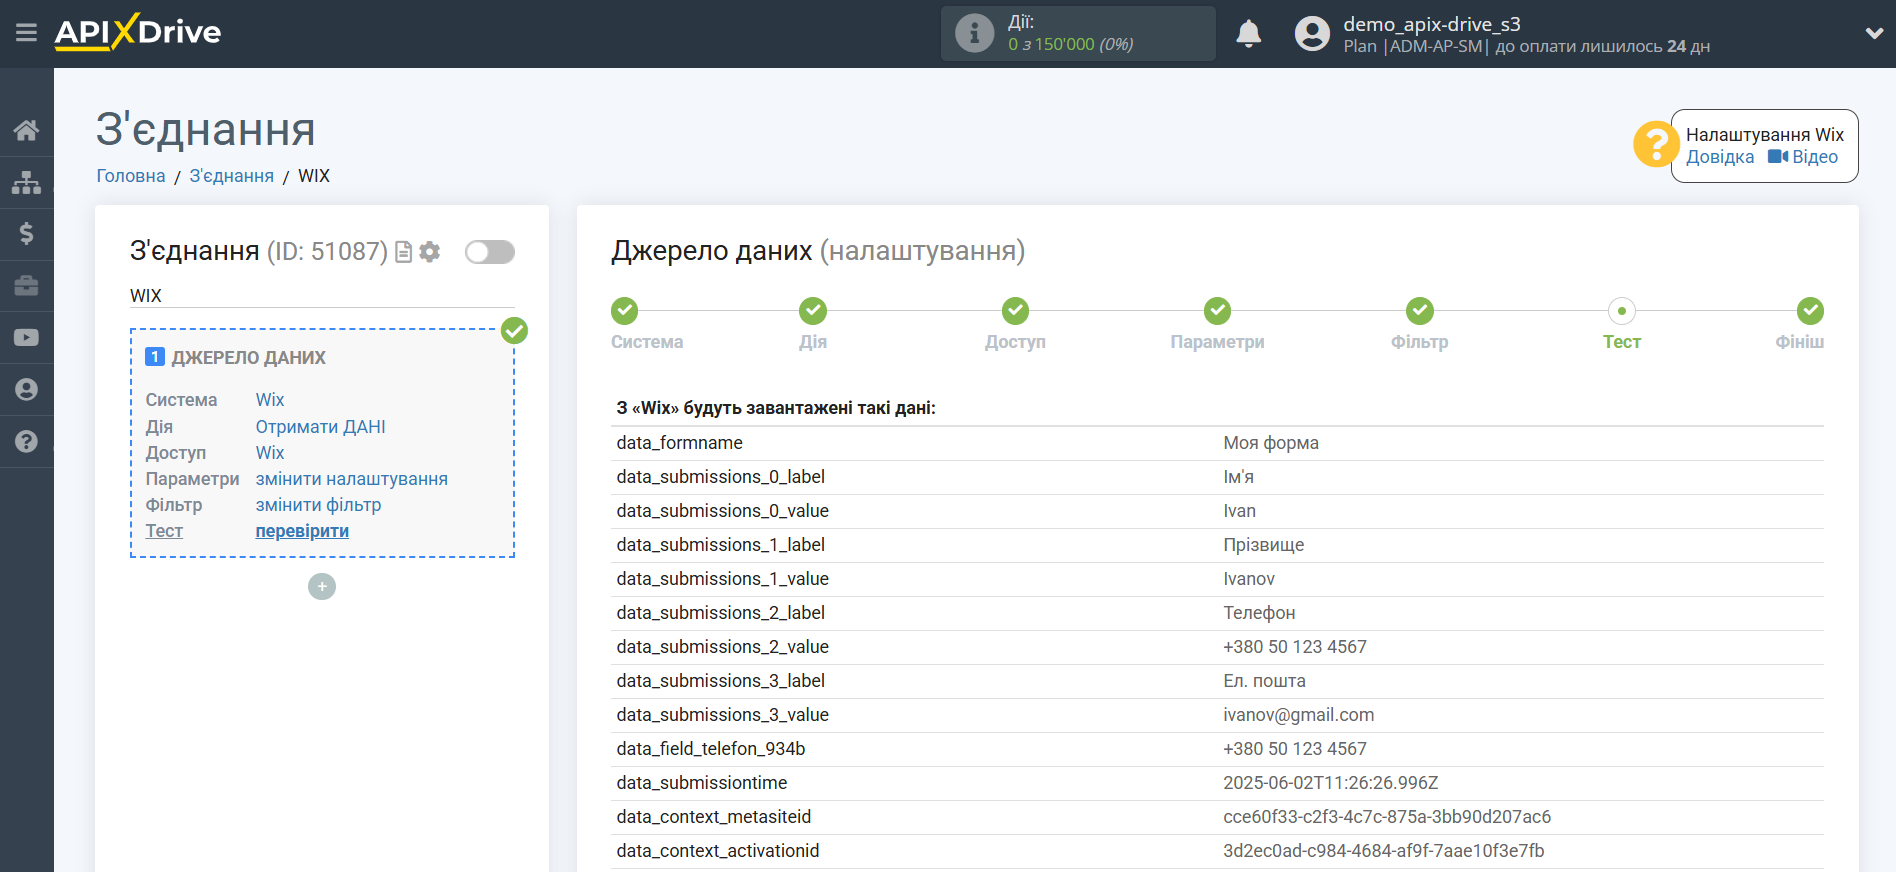Select the data_formname row
The image size is (1896, 872).
click(x=1217, y=443)
